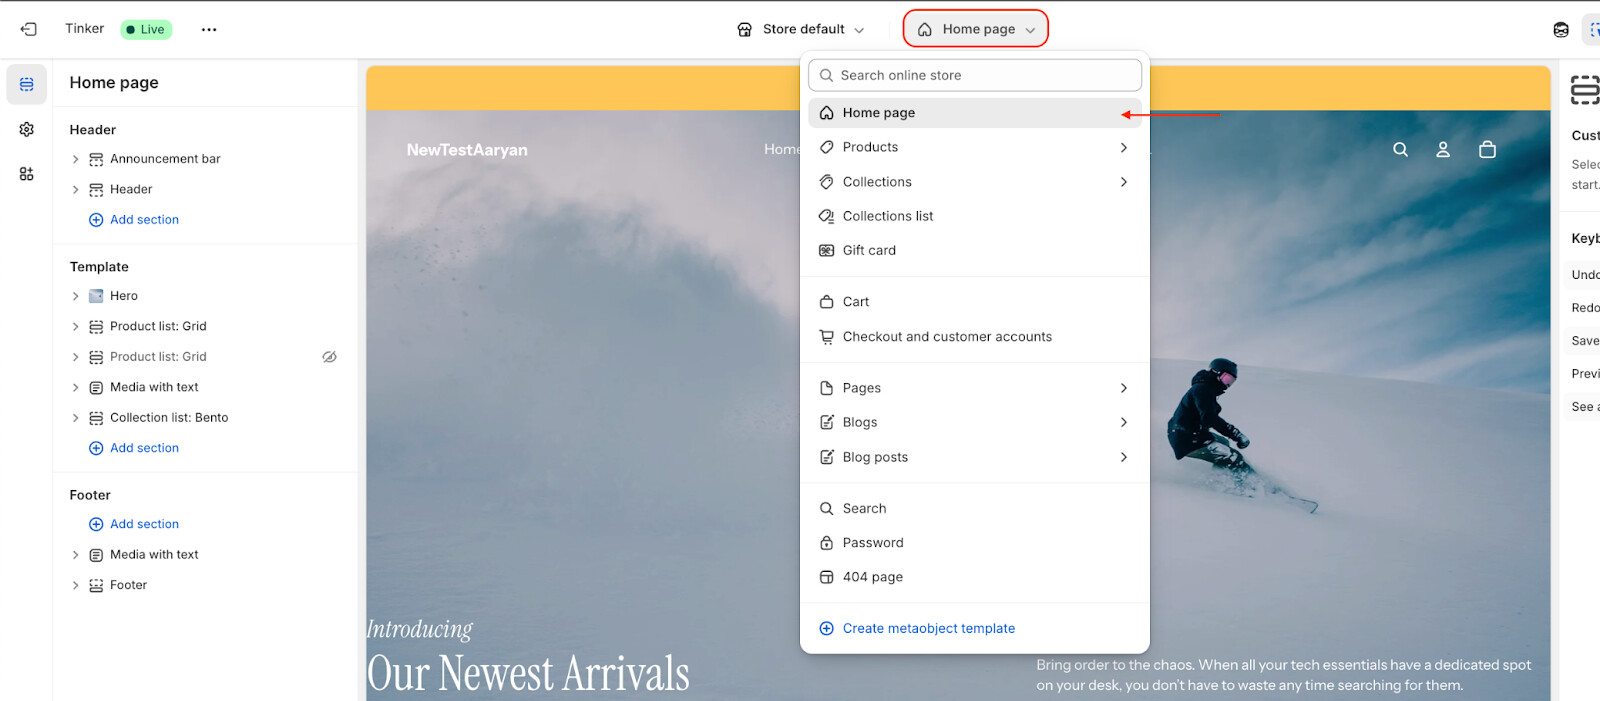
Task: Expand the visible Product list: Grid section
Action: pyautogui.click(x=75, y=326)
